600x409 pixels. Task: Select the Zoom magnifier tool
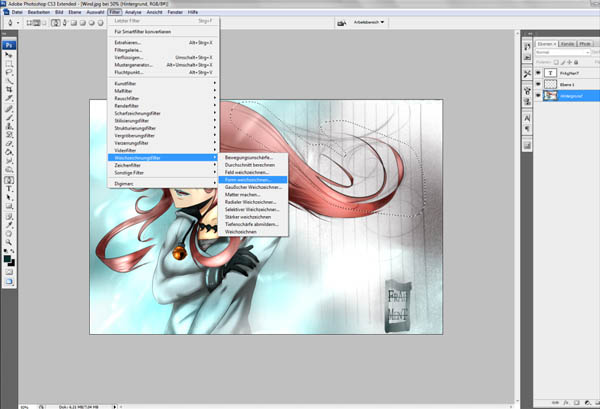[9, 242]
